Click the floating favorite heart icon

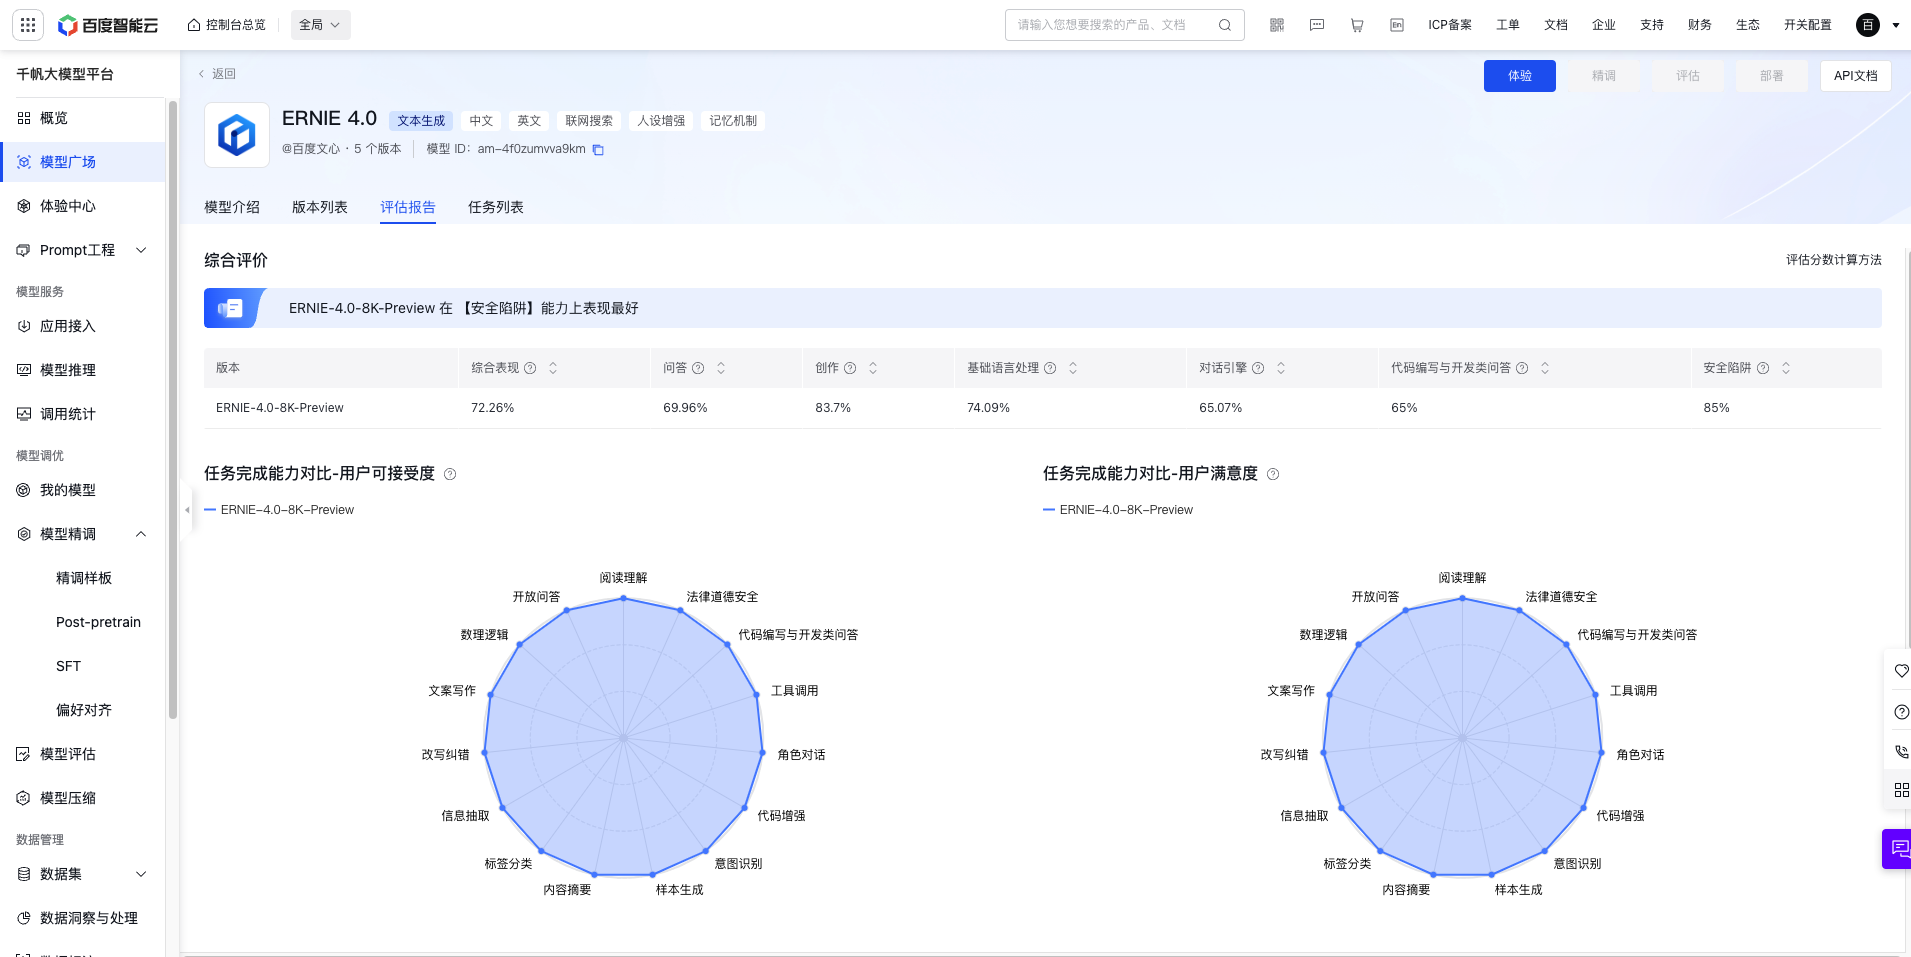pyautogui.click(x=1901, y=671)
